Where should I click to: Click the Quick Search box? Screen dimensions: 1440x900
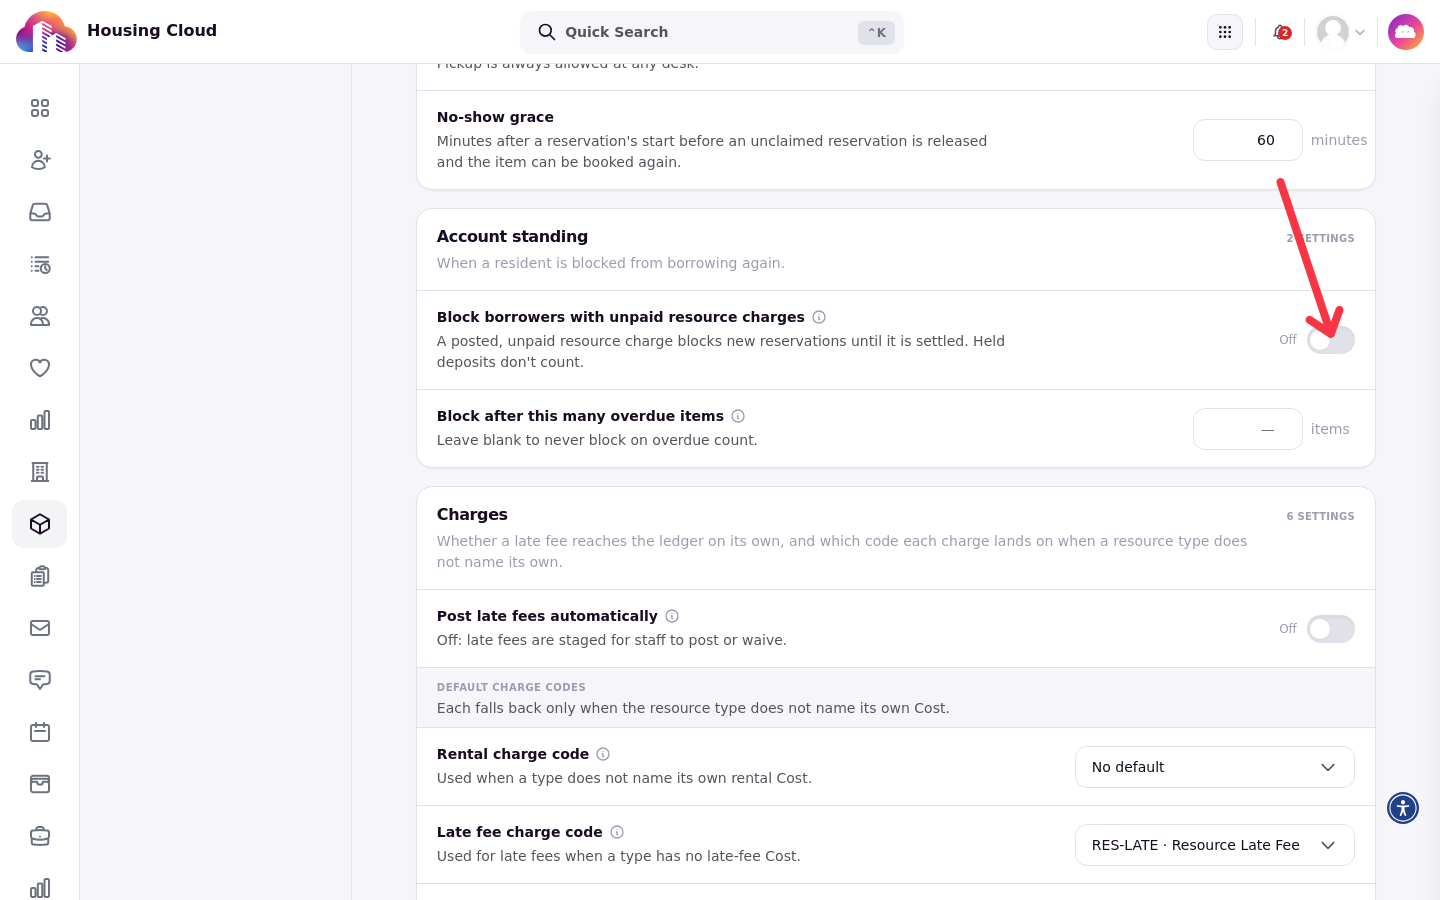click(712, 32)
